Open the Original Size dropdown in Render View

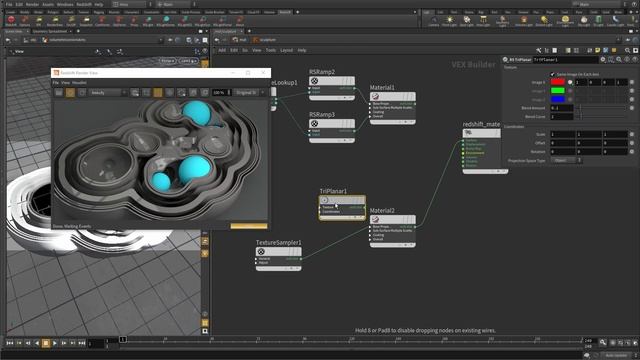250,93
